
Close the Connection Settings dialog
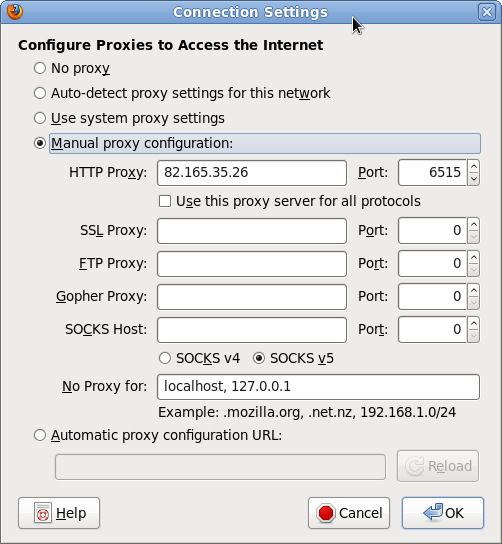coord(487,12)
